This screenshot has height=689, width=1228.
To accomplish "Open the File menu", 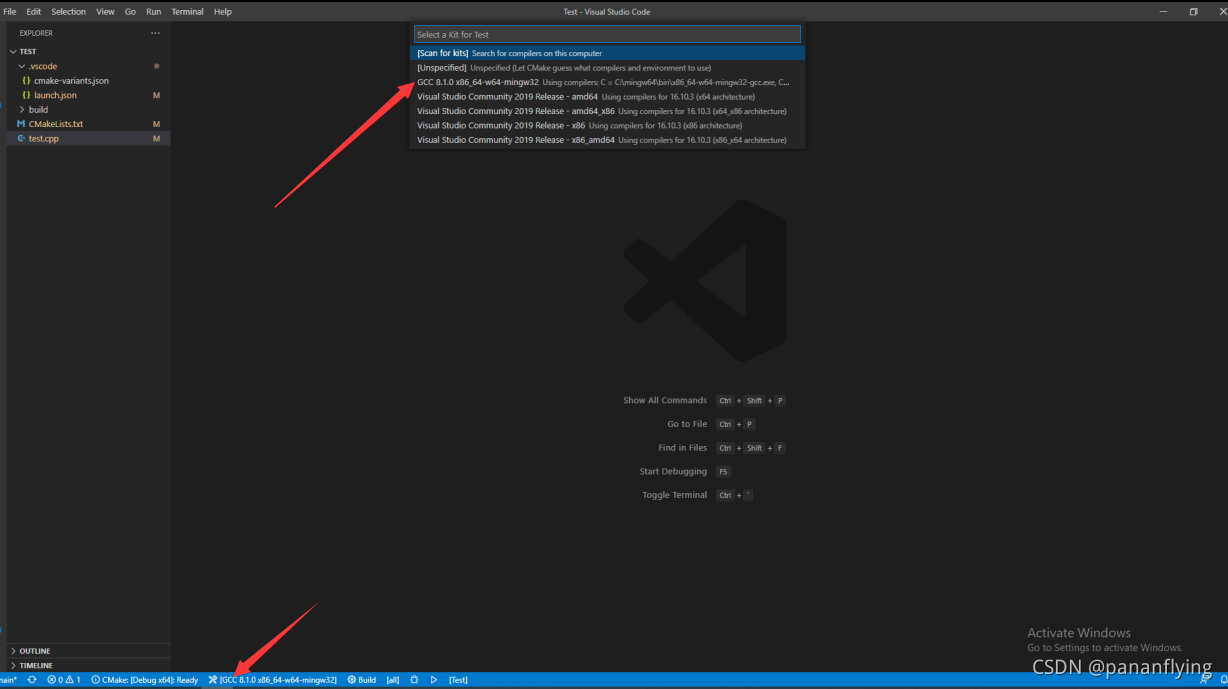I will coord(10,12).
